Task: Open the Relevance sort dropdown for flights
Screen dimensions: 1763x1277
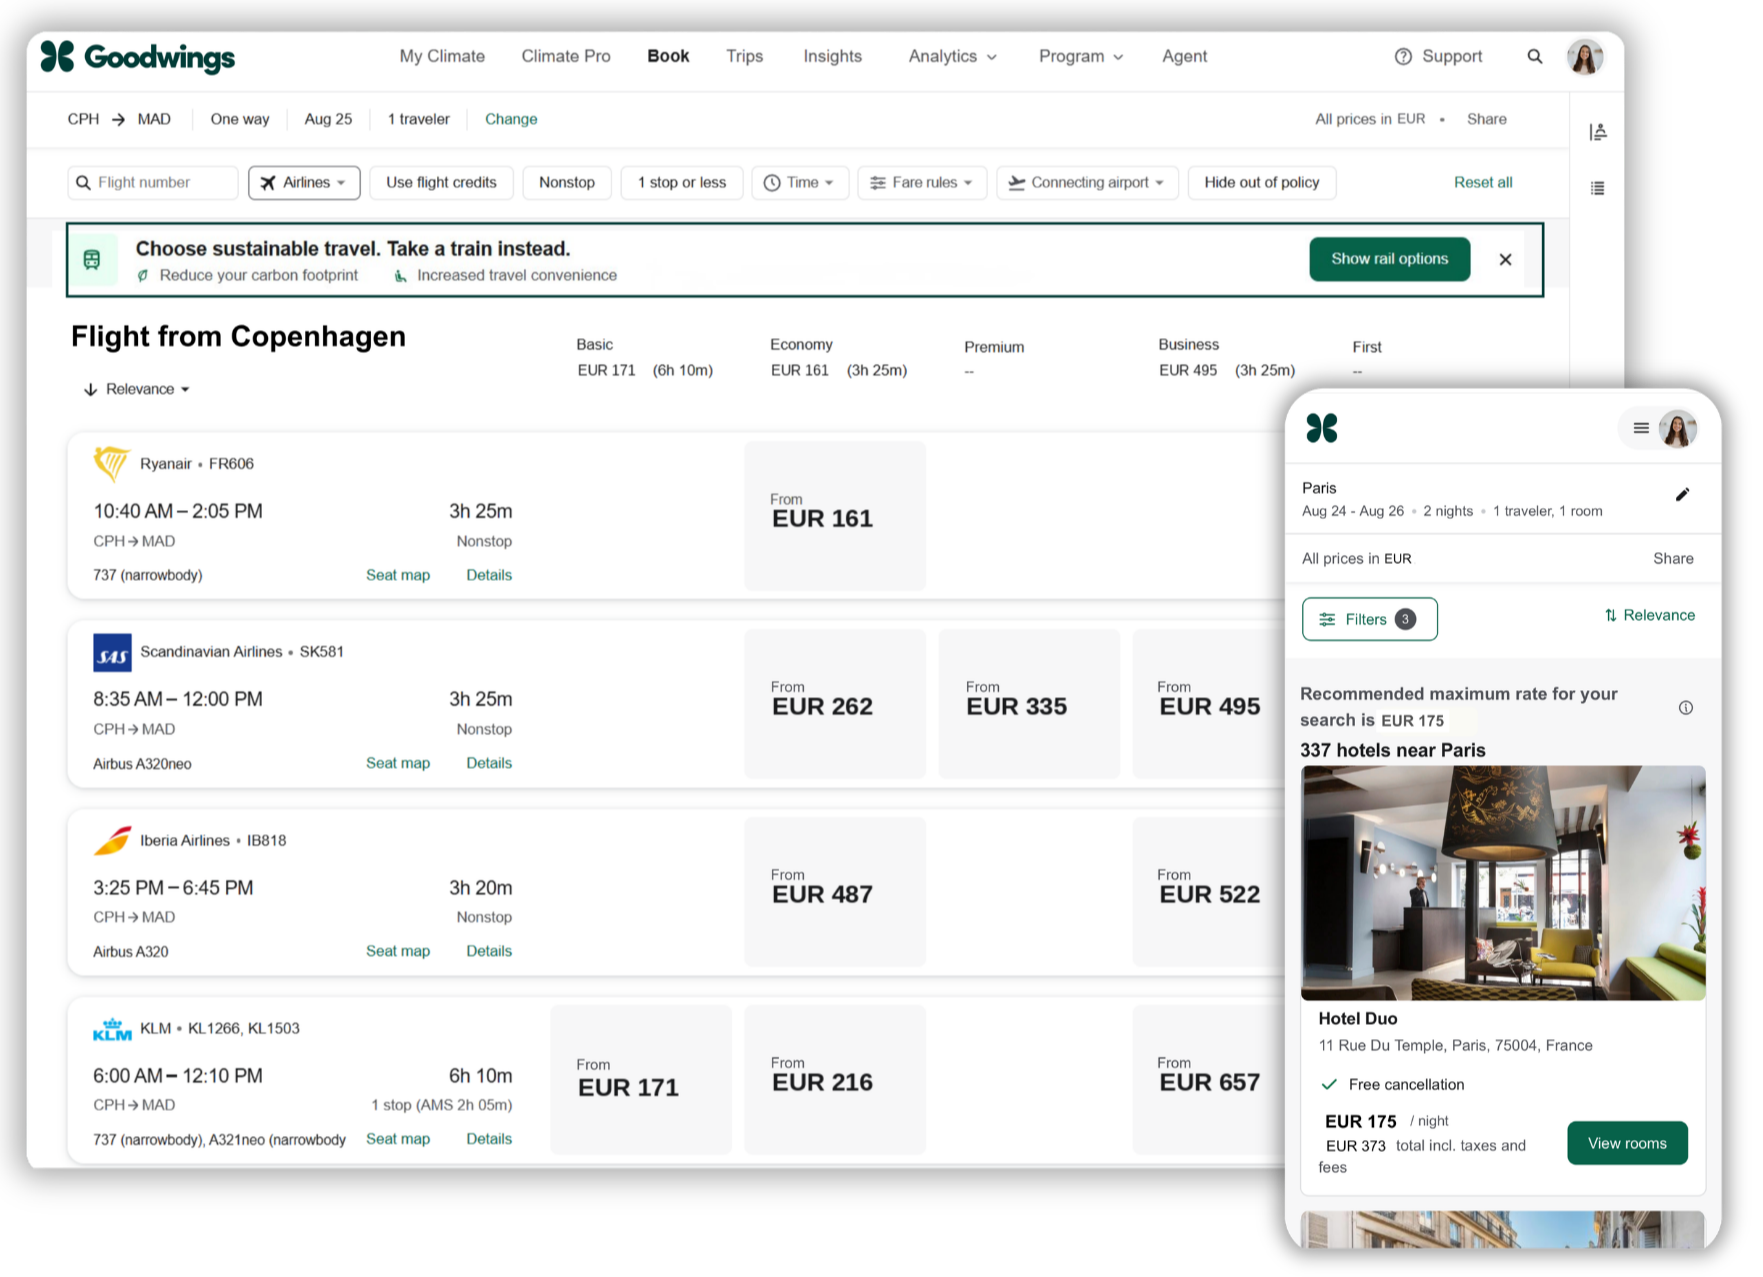Action: tap(137, 390)
